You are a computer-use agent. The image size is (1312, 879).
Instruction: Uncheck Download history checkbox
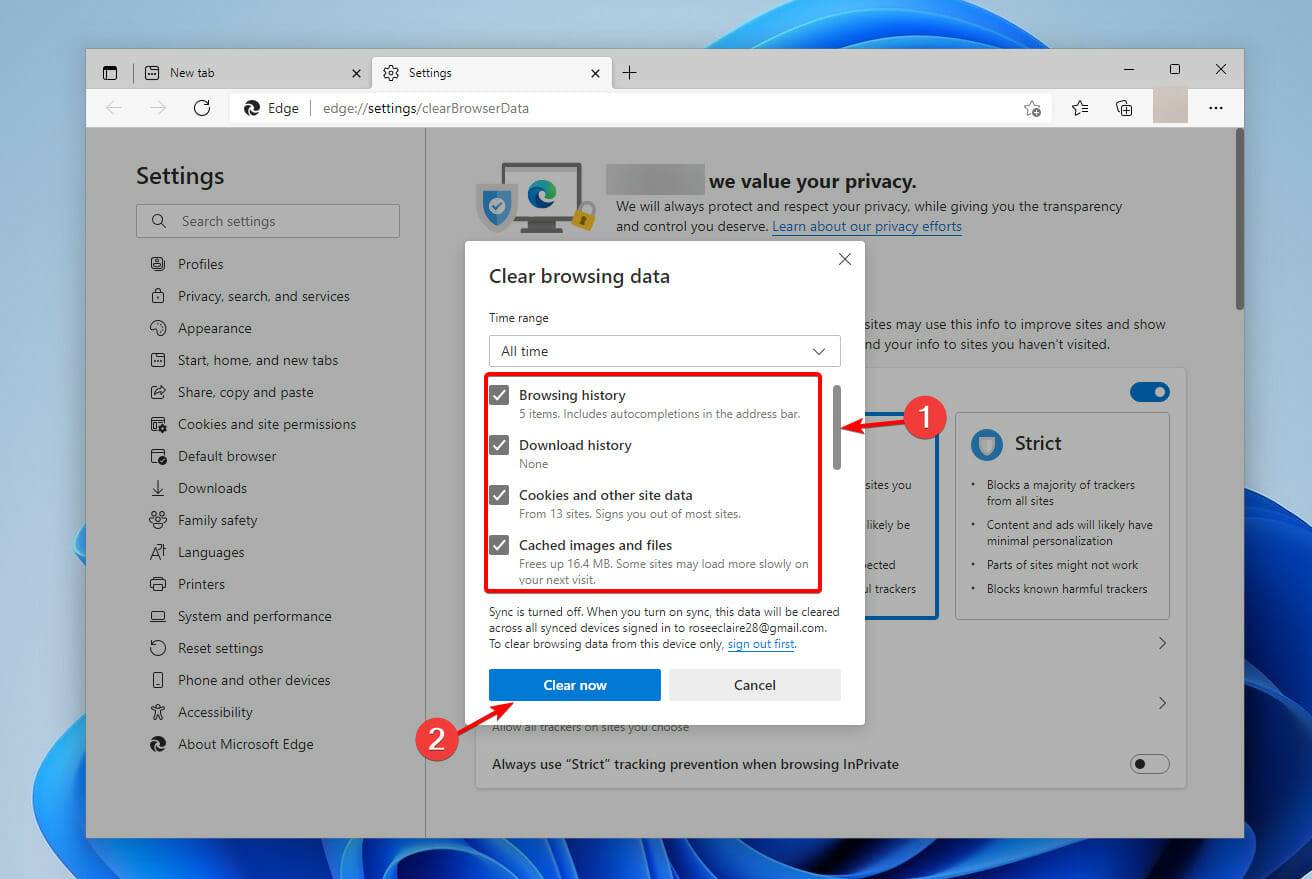499,445
